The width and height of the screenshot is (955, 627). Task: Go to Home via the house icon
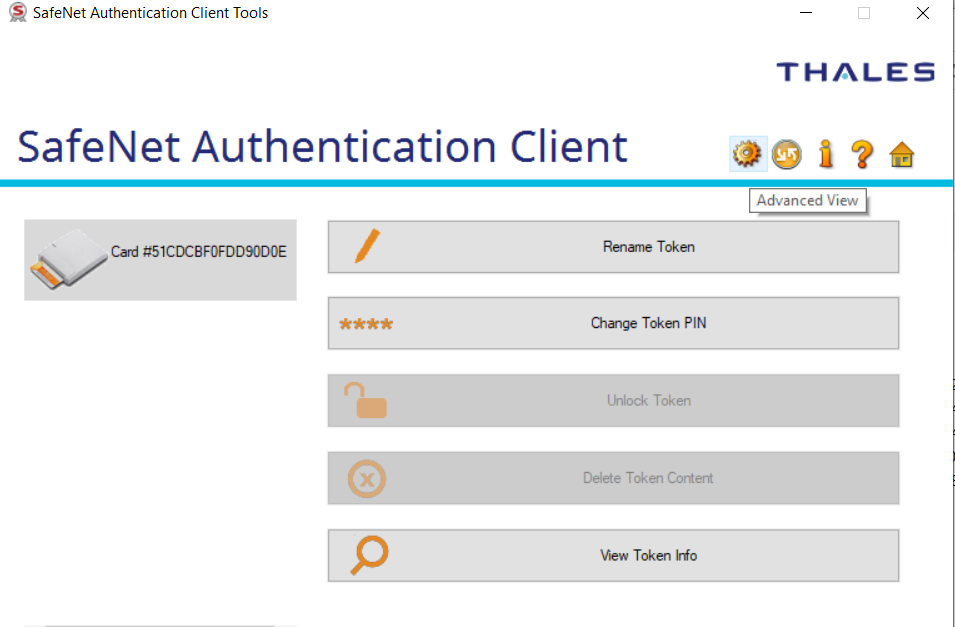click(x=902, y=155)
